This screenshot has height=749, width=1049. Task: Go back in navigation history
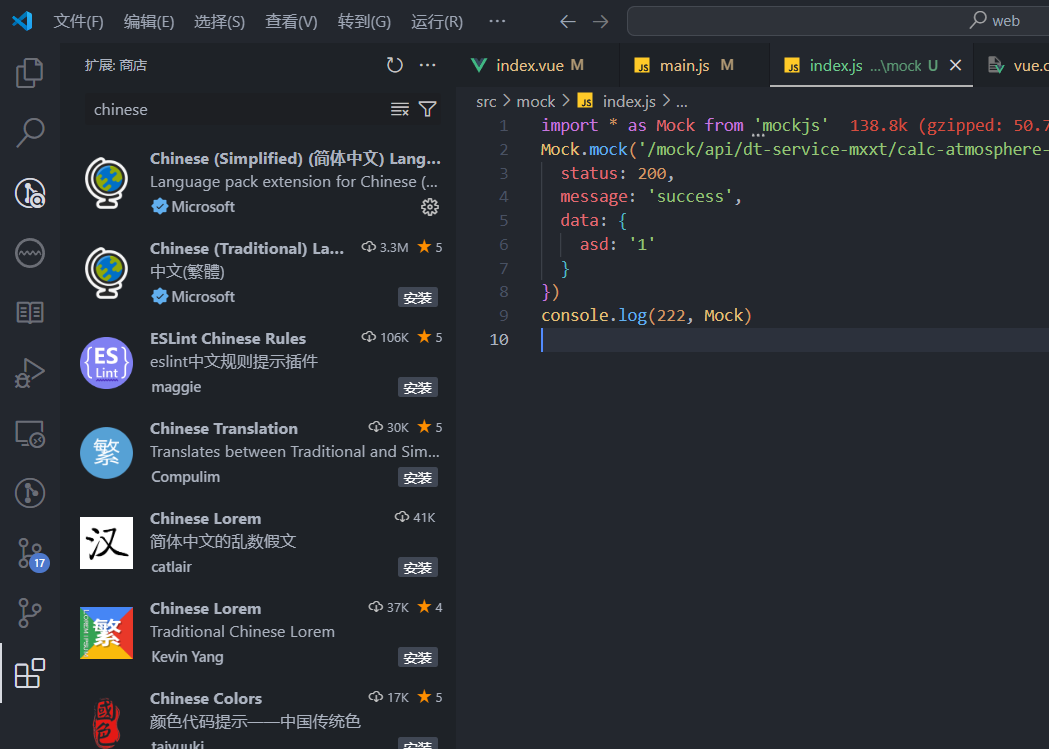click(567, 21)
